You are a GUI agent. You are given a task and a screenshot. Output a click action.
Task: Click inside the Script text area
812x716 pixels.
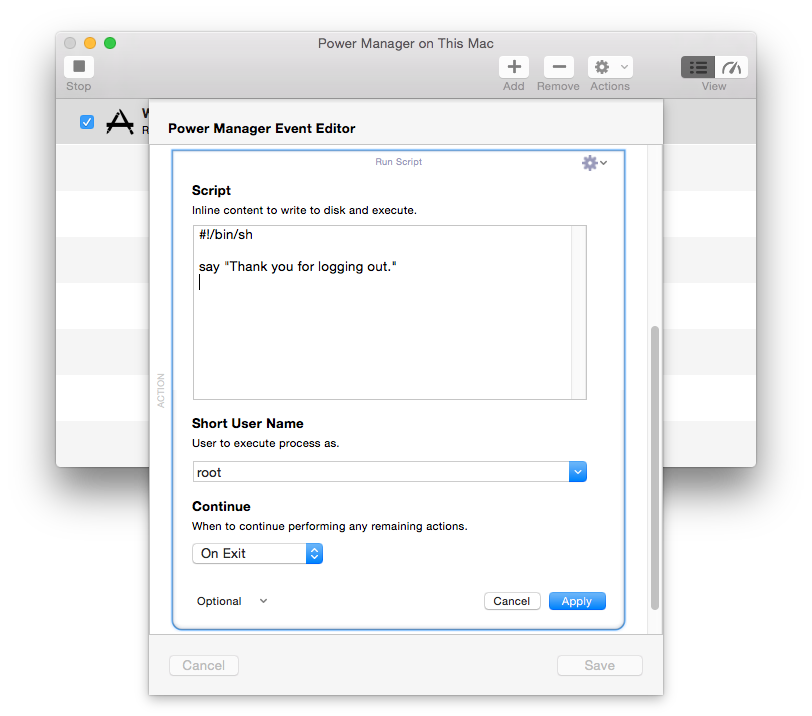(389, 312)
